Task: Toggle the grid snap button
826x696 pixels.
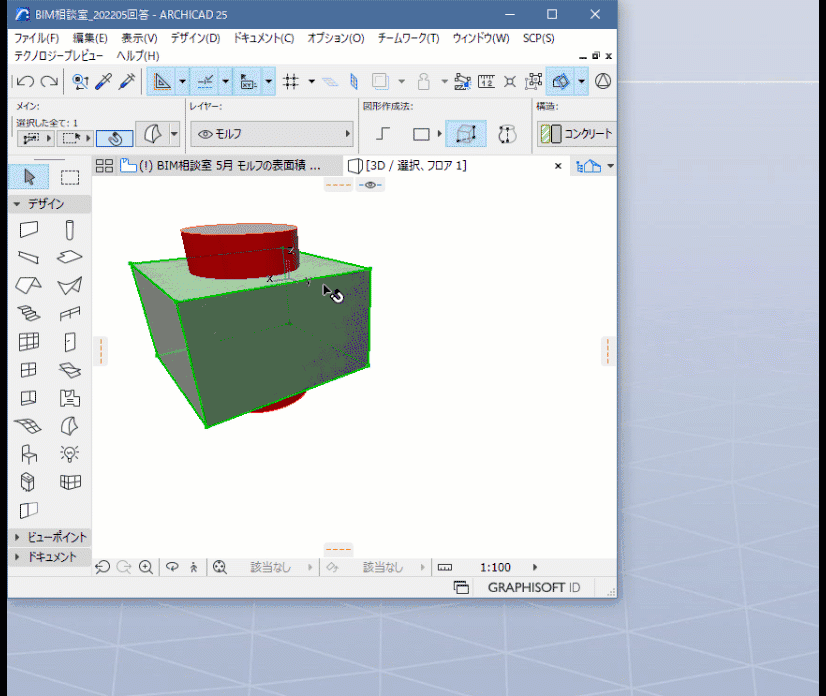Action: click(291, 82)
